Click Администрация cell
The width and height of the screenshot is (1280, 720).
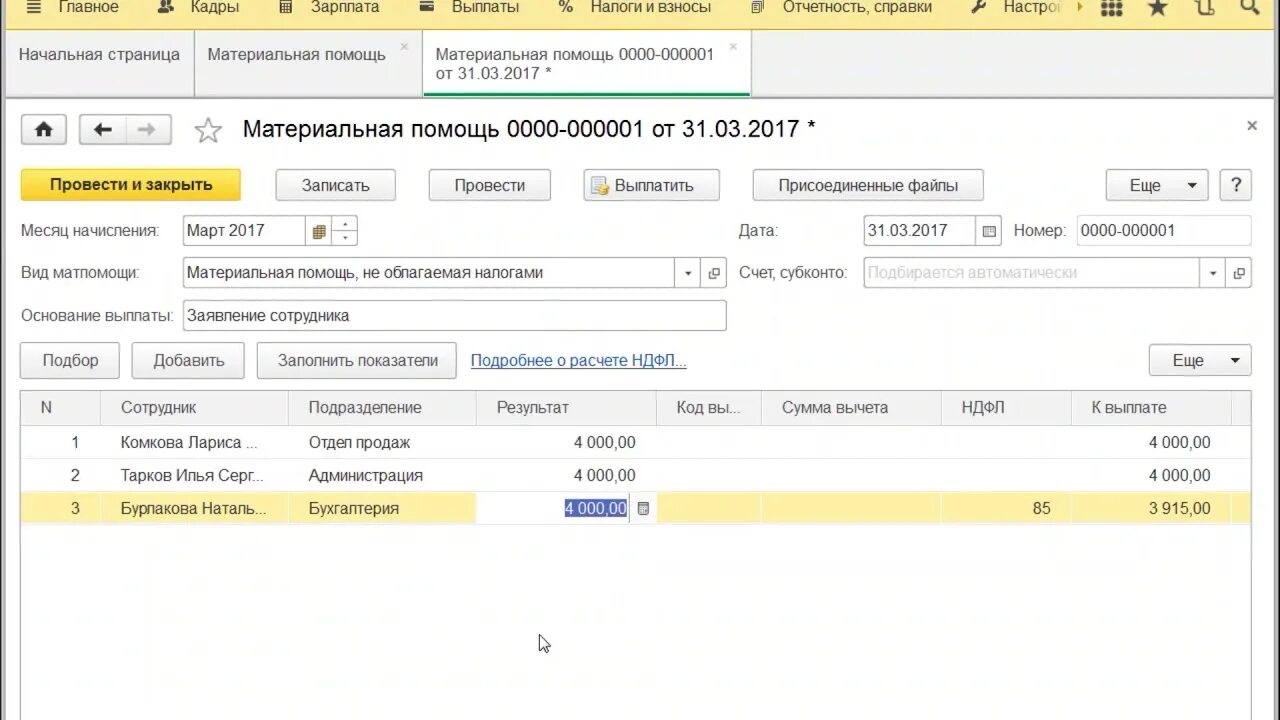382,476
